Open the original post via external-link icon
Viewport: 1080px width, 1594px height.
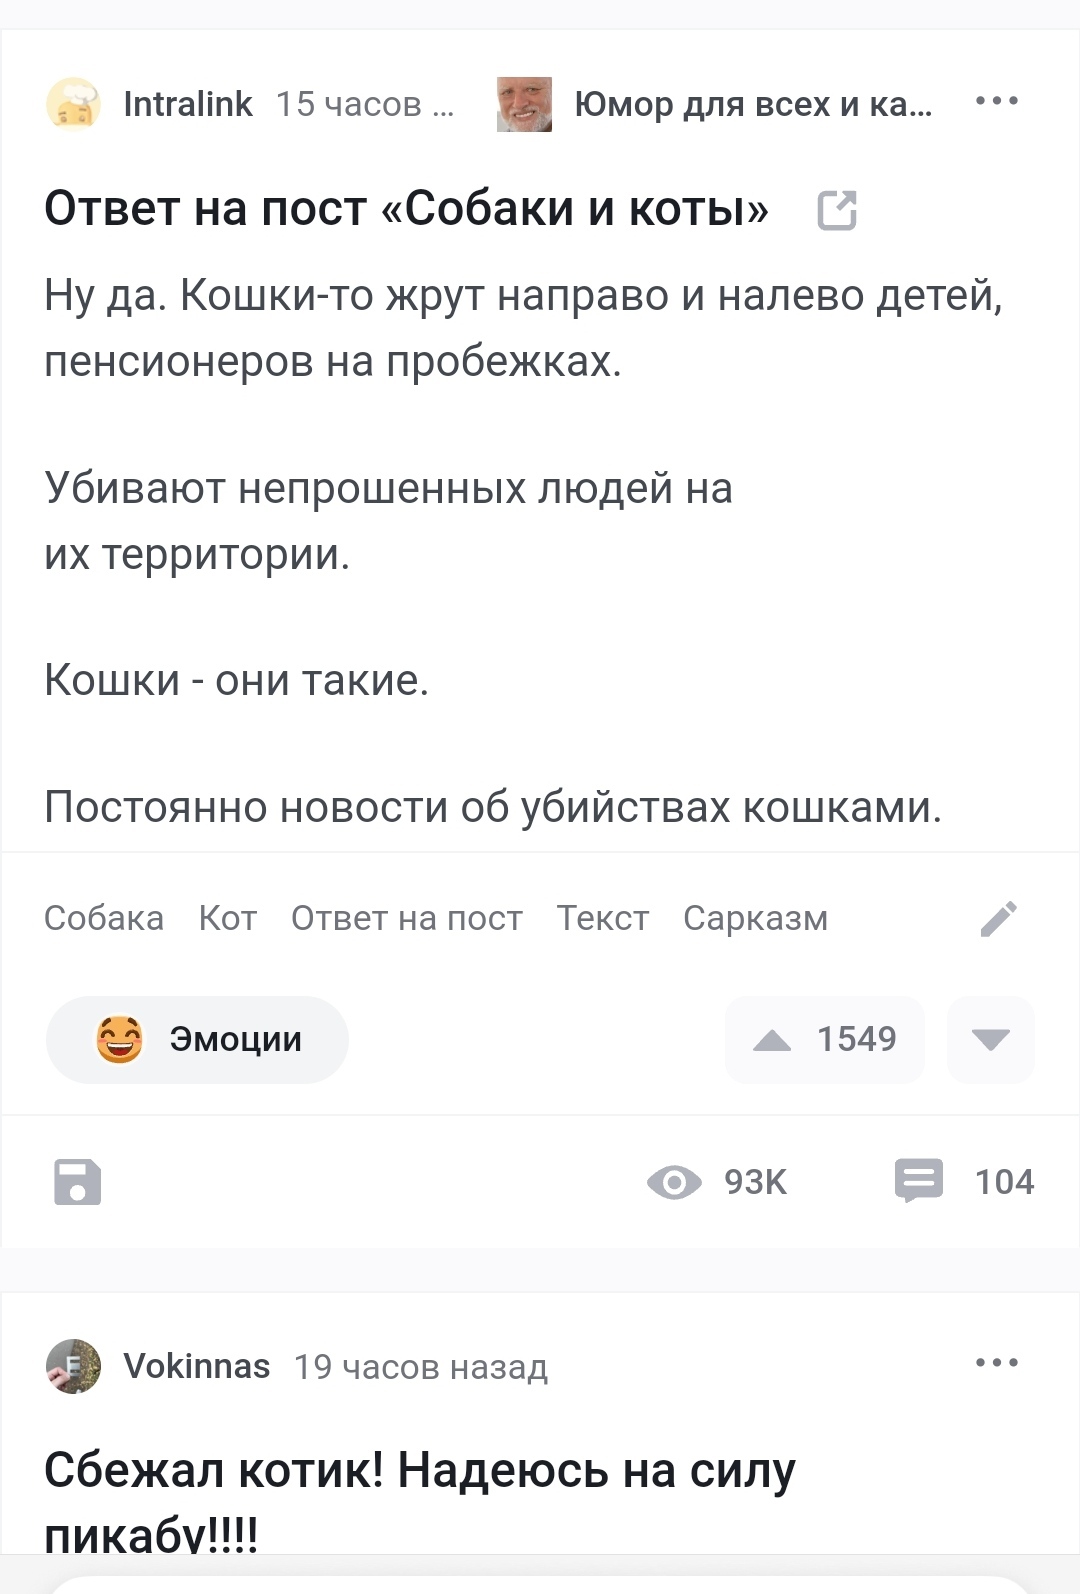pos(837,210)
